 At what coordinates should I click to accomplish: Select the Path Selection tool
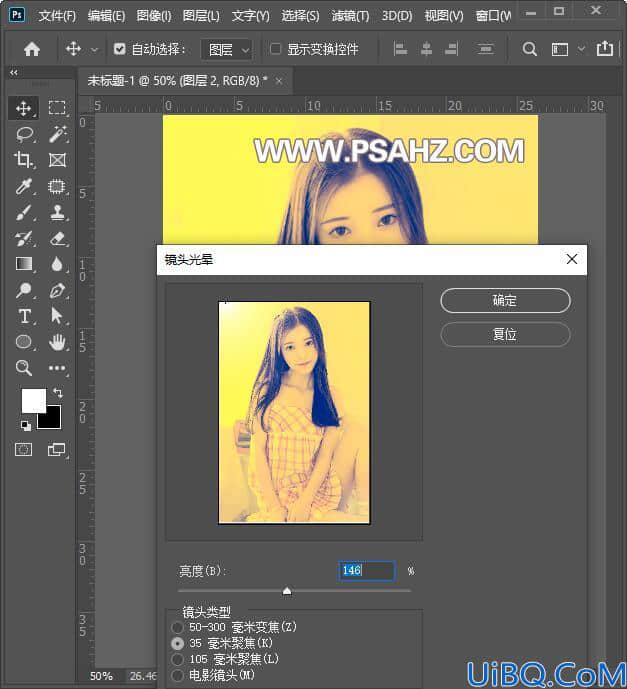click(x=57, y=316)
